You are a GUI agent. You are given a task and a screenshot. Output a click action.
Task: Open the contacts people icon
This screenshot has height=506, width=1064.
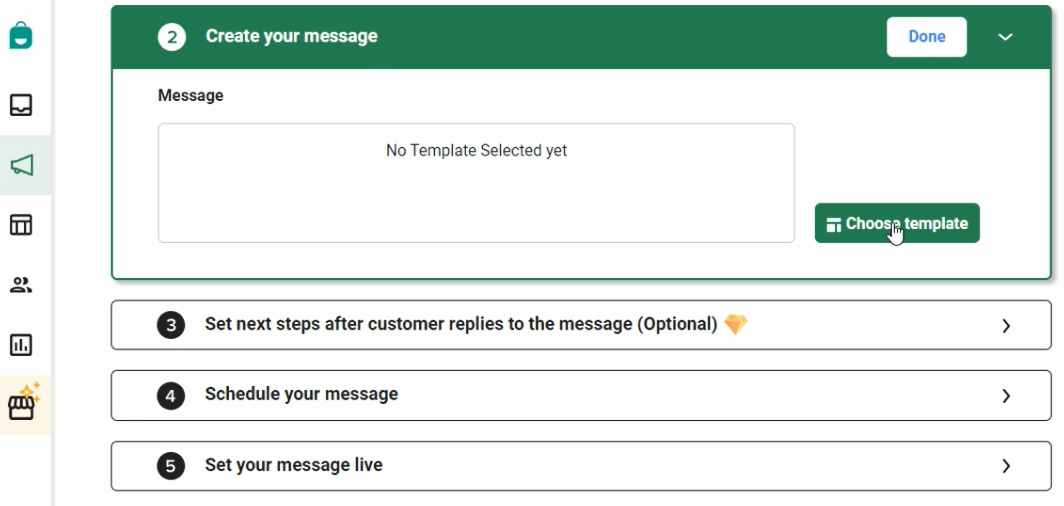(21, 285)
